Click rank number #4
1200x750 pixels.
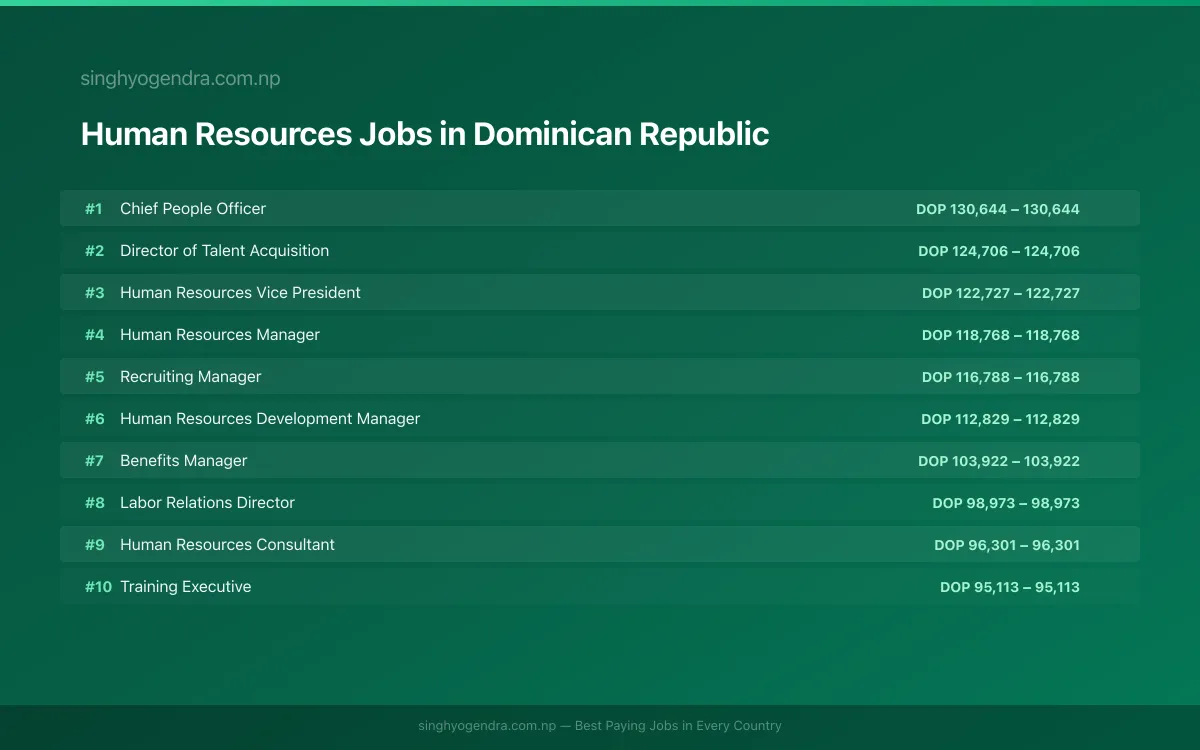coord(94,335)
